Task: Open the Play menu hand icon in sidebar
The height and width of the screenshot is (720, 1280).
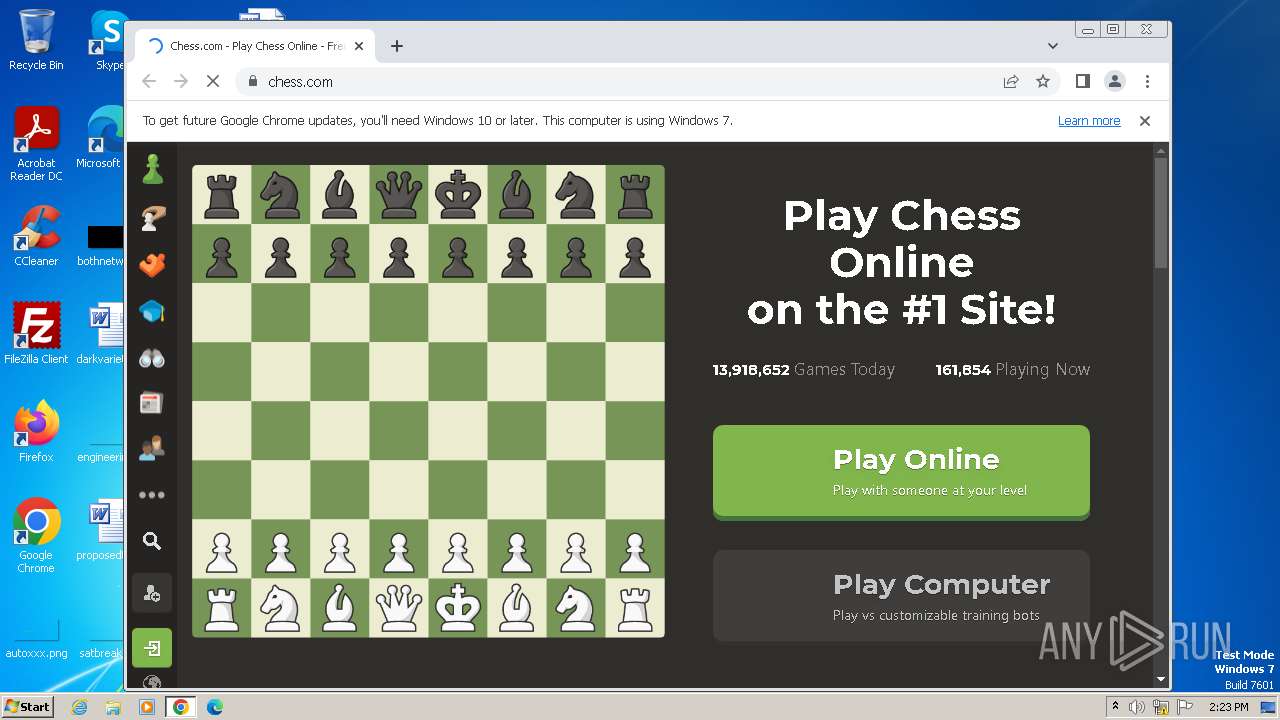Action: 152,217
